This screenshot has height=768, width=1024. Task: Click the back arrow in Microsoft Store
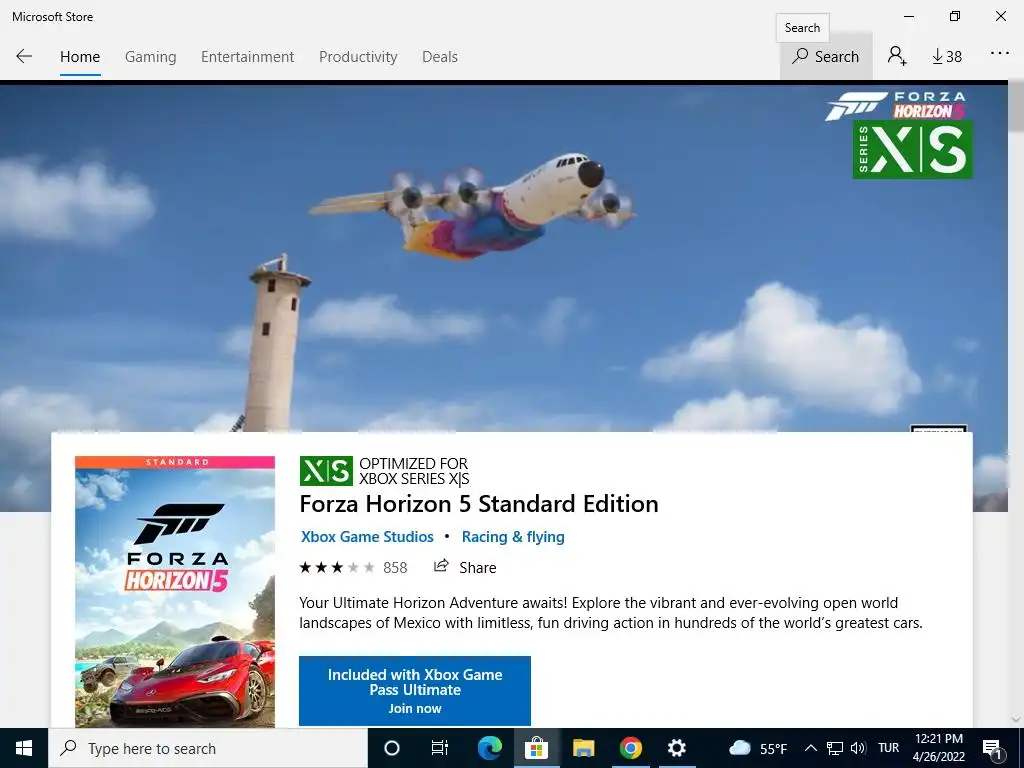(x=24, y=56)
